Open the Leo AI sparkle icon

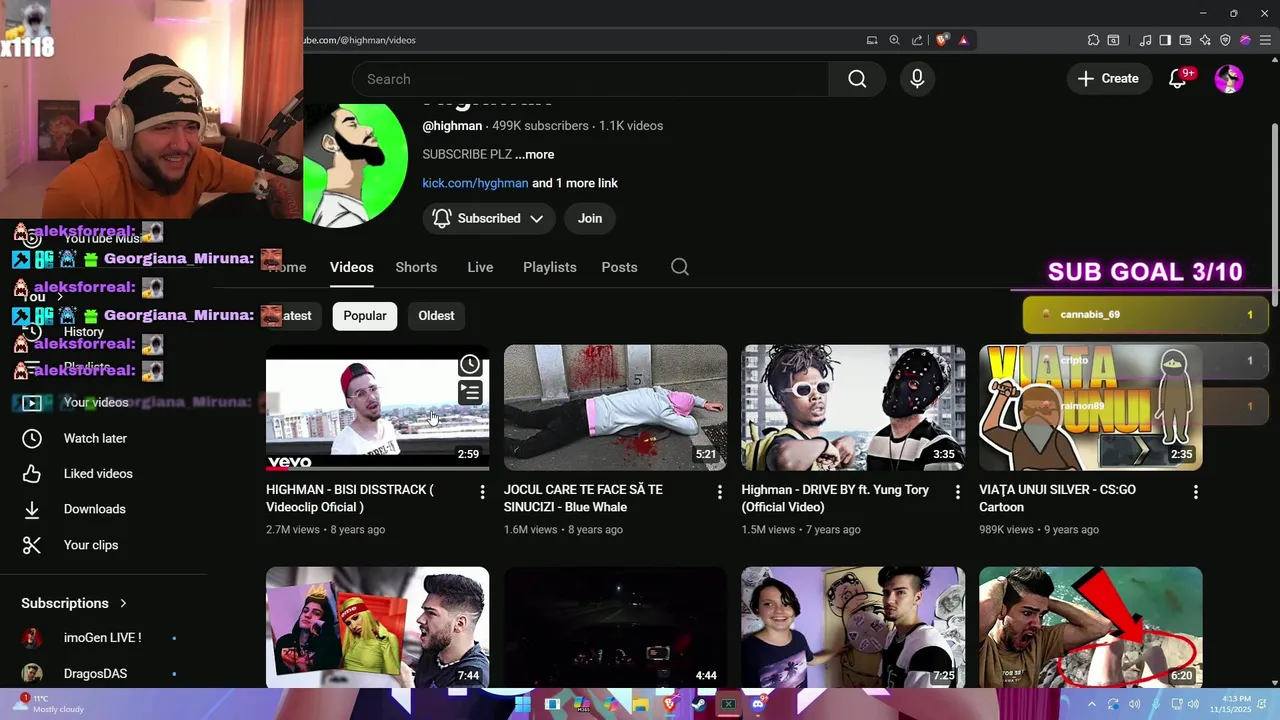1205,40
